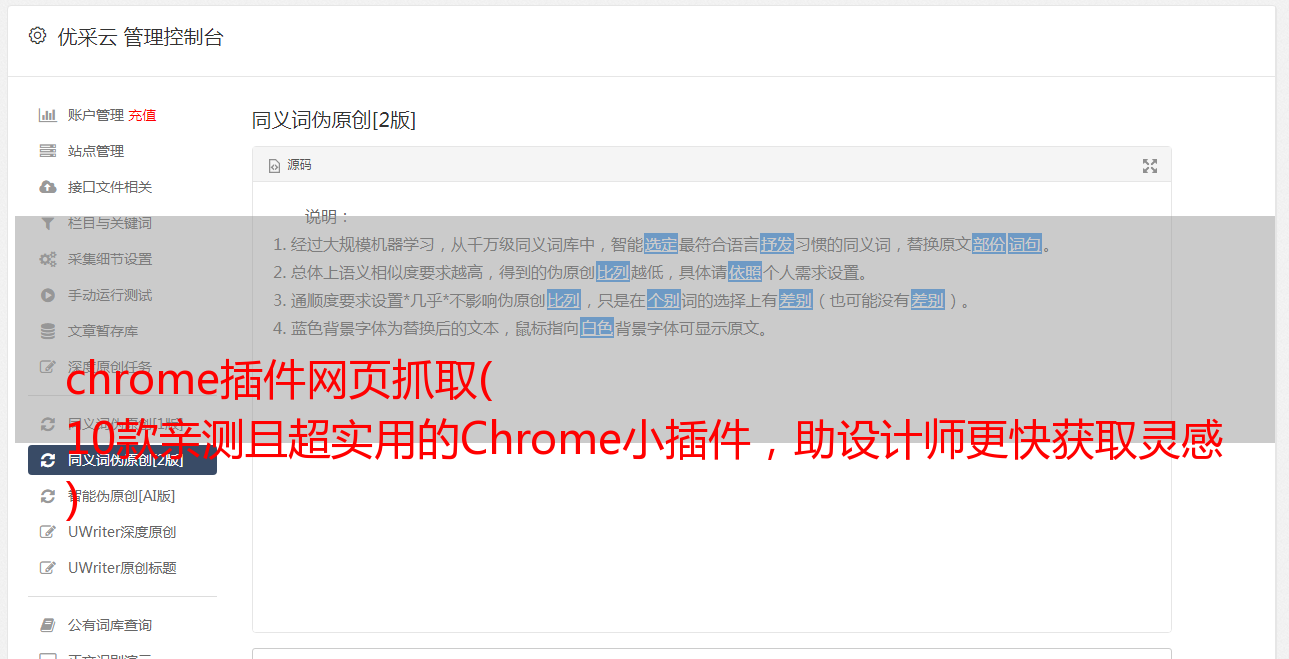Select 同义词伪原创[2版] in the sidebar

(x=122, y=460)
